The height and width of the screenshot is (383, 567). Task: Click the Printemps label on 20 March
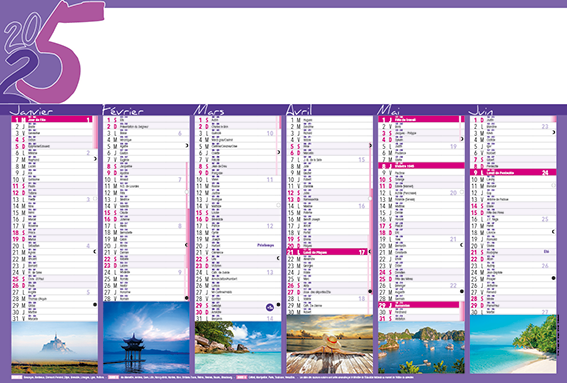click(265, 245)
